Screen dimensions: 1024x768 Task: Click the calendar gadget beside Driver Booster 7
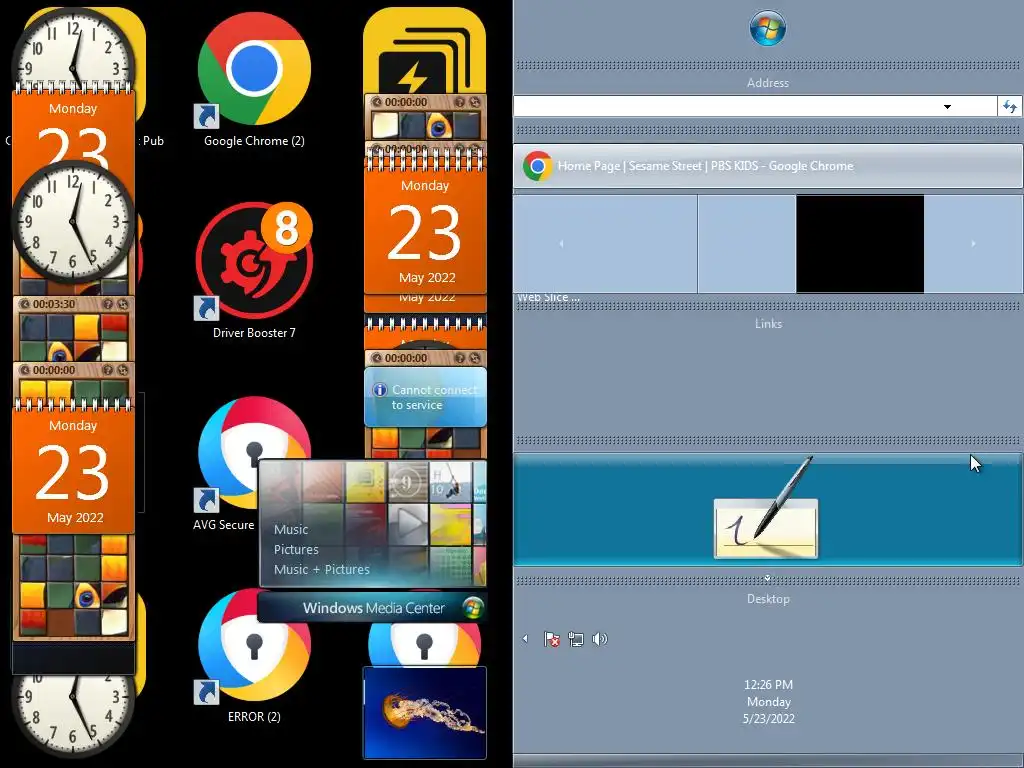424,222
